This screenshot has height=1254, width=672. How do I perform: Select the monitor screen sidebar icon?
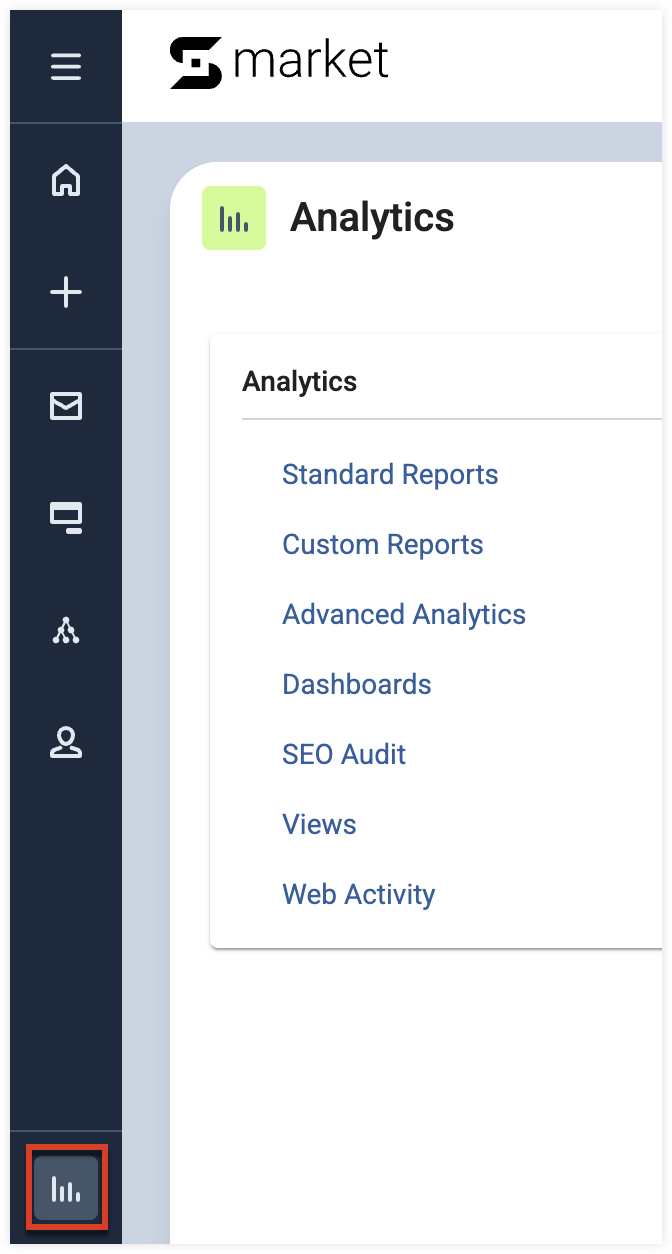pyautogui.click(x=66, y=517)
